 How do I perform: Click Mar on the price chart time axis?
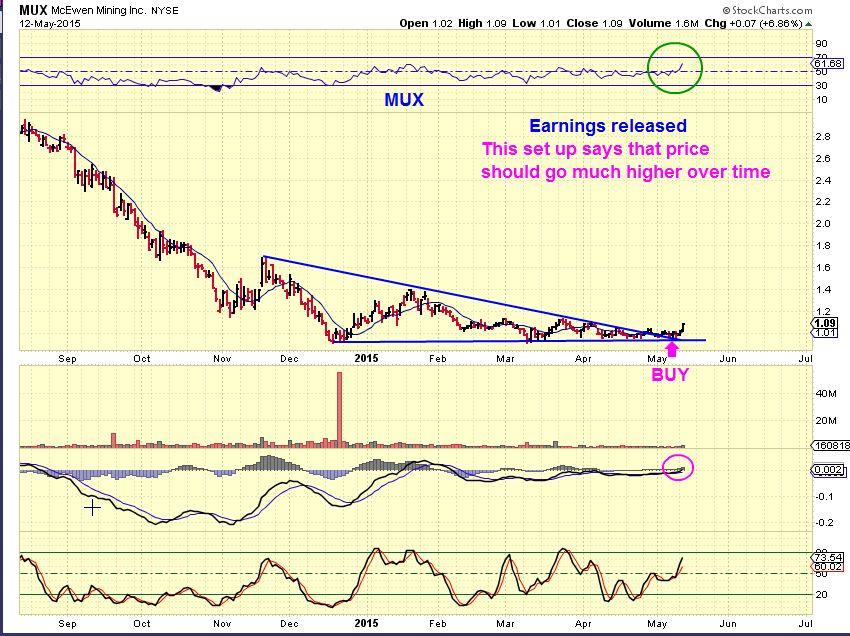pos(506,358)
